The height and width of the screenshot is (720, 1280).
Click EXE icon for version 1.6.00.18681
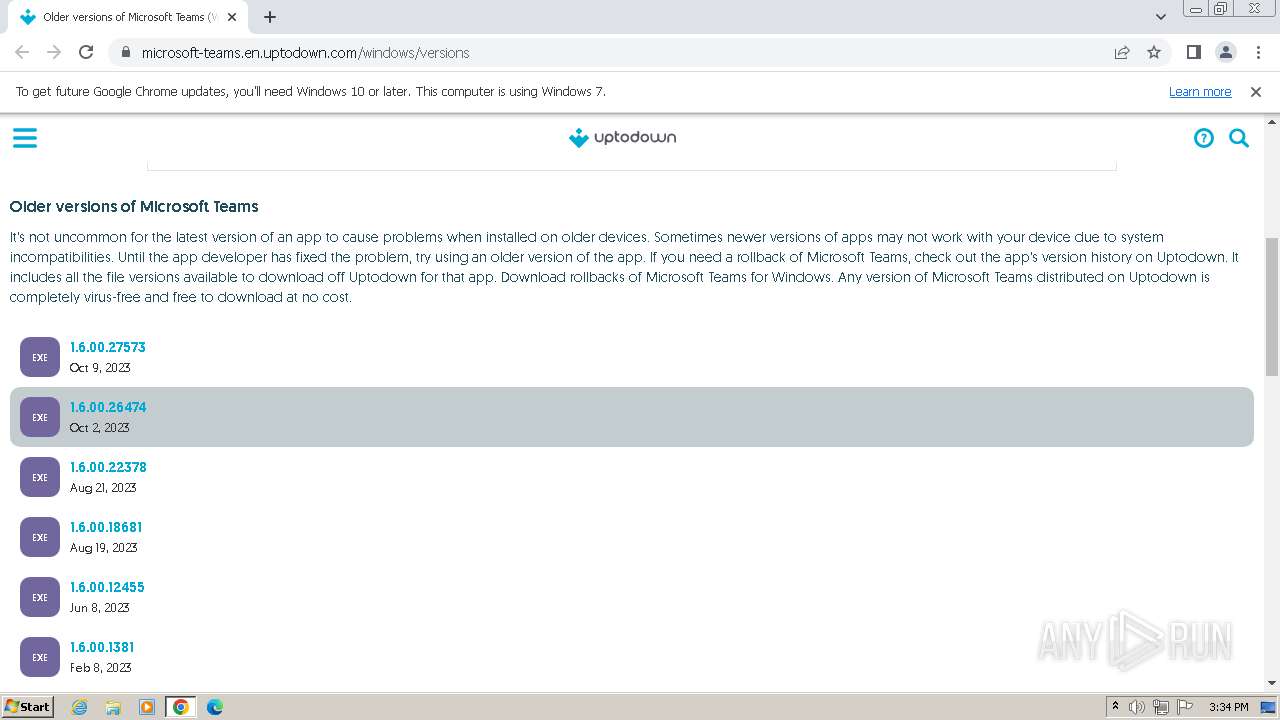40,537
